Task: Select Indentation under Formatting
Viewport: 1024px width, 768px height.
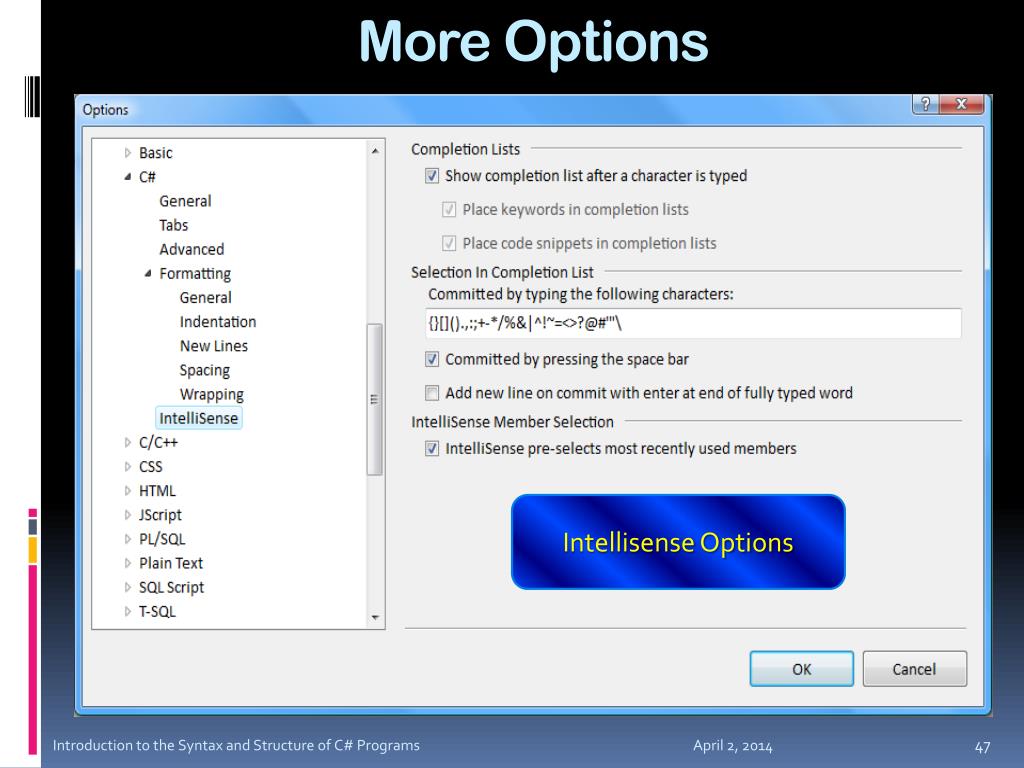Action: (218, 322)
